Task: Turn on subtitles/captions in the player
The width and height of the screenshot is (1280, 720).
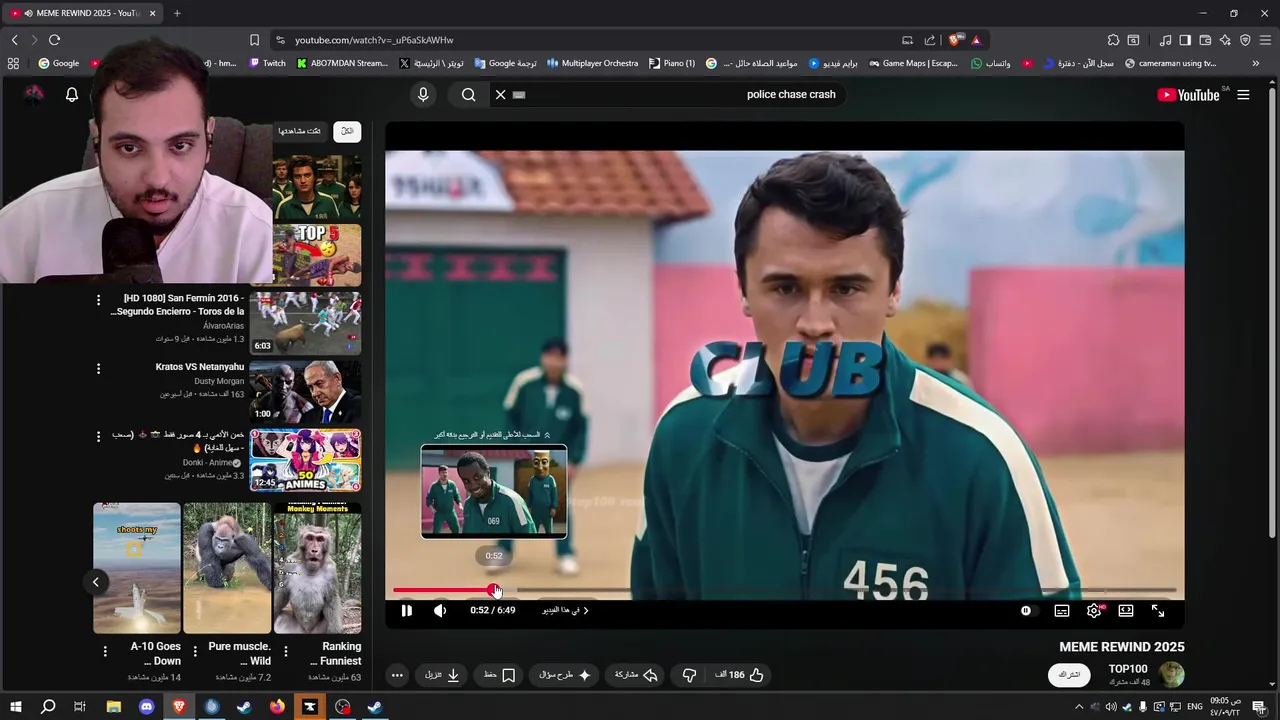Action: (1062, 610)
